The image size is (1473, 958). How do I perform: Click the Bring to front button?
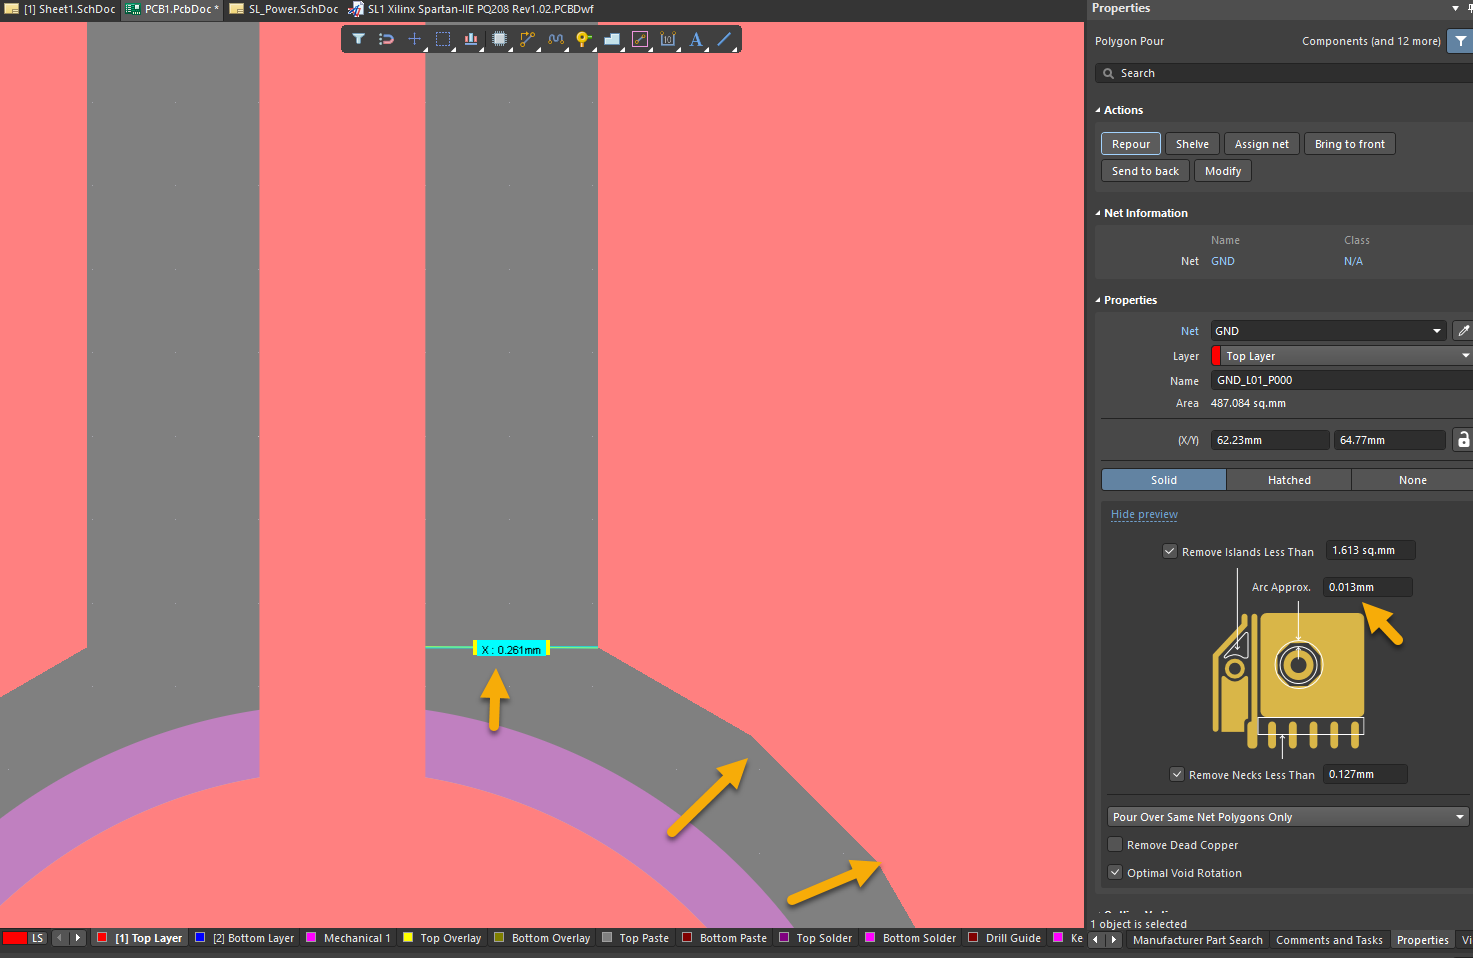coord(1349,144)
